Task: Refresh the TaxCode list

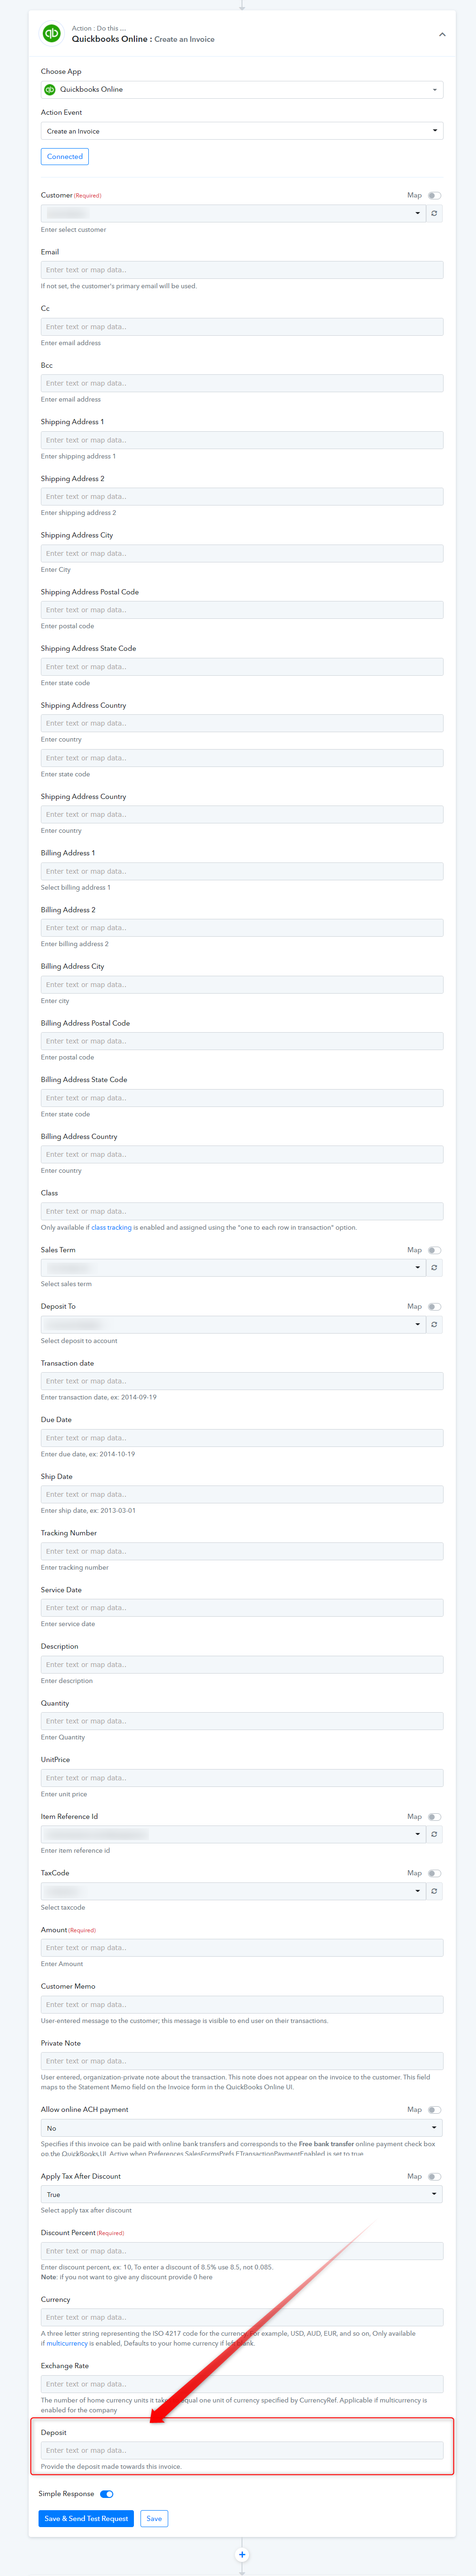Action: point(434,1892)
